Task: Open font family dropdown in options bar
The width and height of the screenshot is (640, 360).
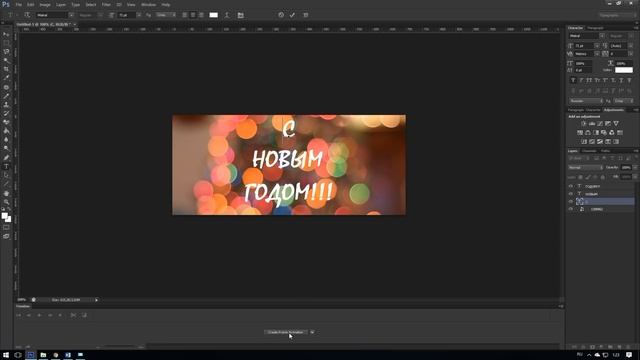Action: 71,15
